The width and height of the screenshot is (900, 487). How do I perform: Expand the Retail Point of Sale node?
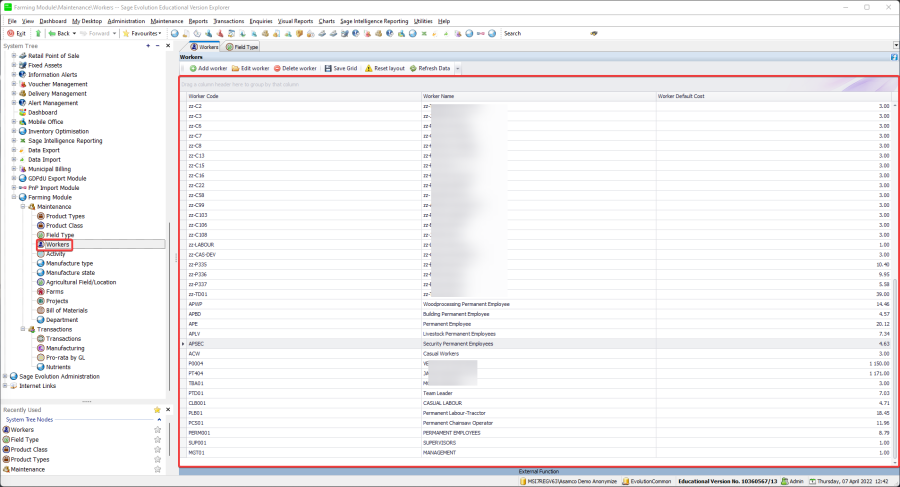click(14, 56)
